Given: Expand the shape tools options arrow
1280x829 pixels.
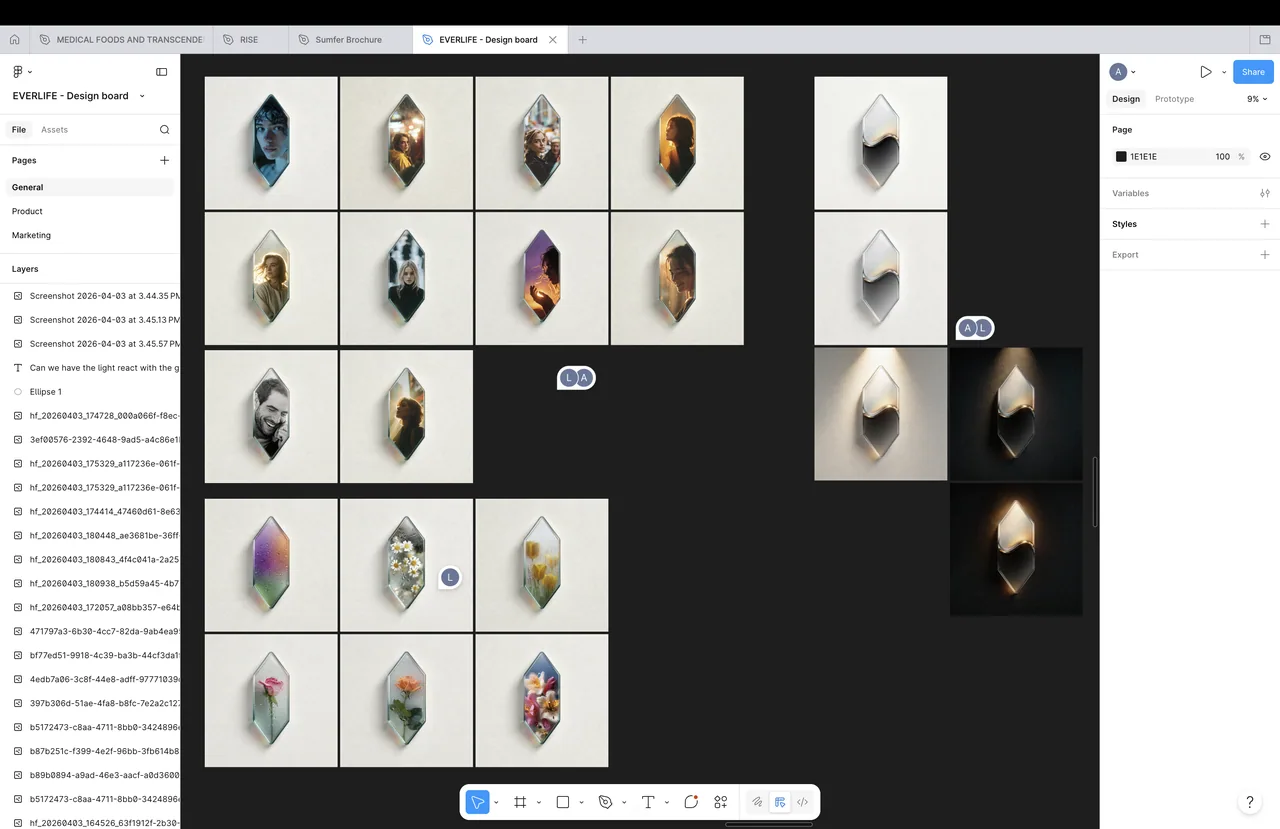Looking at the screenshot, I should point(581,803).
